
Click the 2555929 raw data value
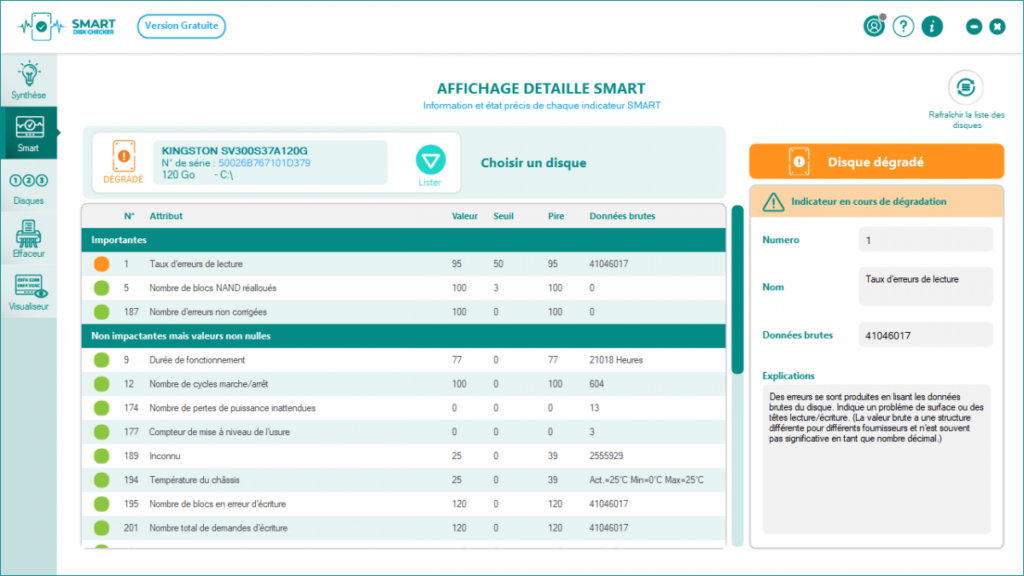[606, 456]
